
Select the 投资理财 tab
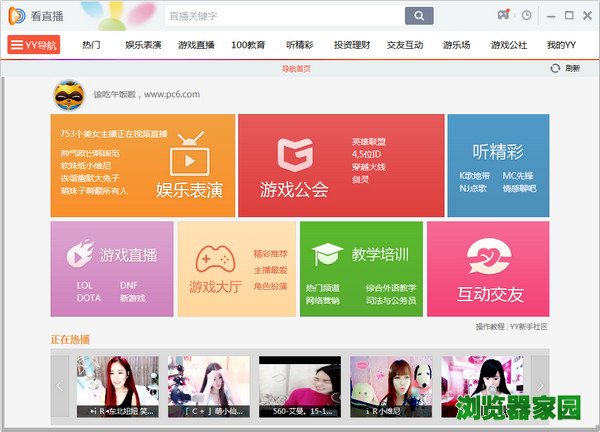point(350,45)
